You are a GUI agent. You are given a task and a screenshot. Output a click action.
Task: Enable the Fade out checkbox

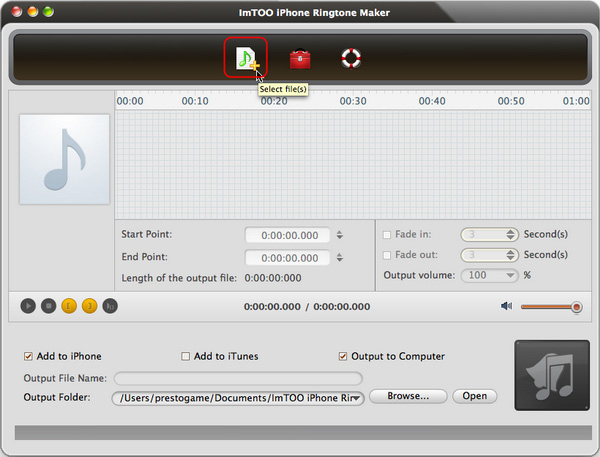click(x=387, y=255)
